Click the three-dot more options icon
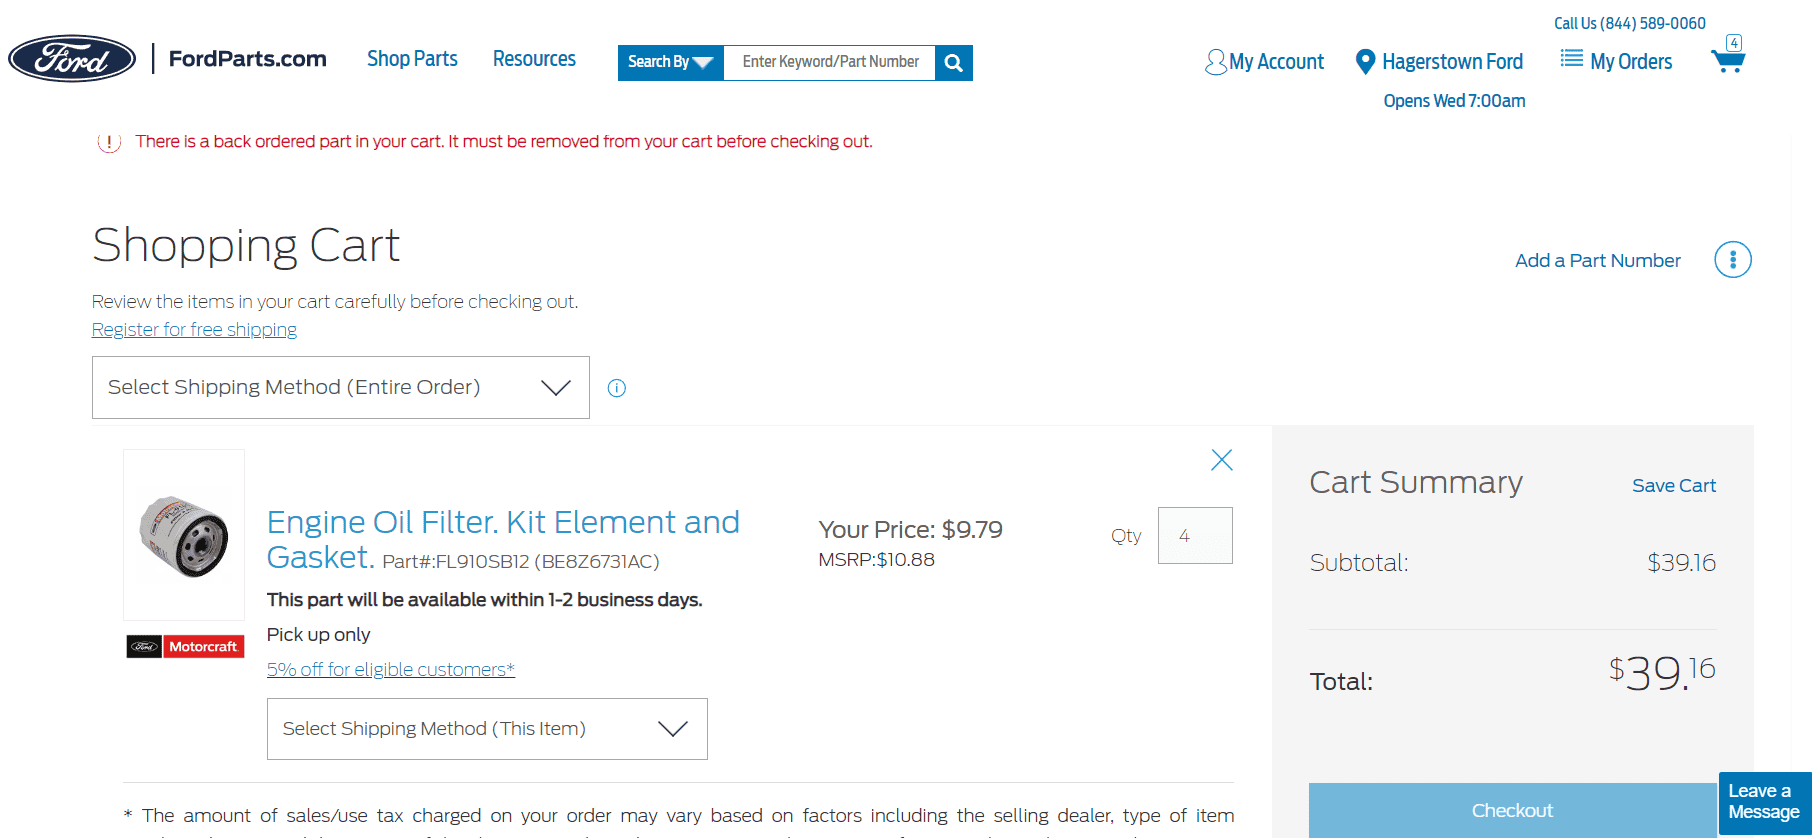Viewport: 1812px width, 838px height. (x=1732, y=260)
